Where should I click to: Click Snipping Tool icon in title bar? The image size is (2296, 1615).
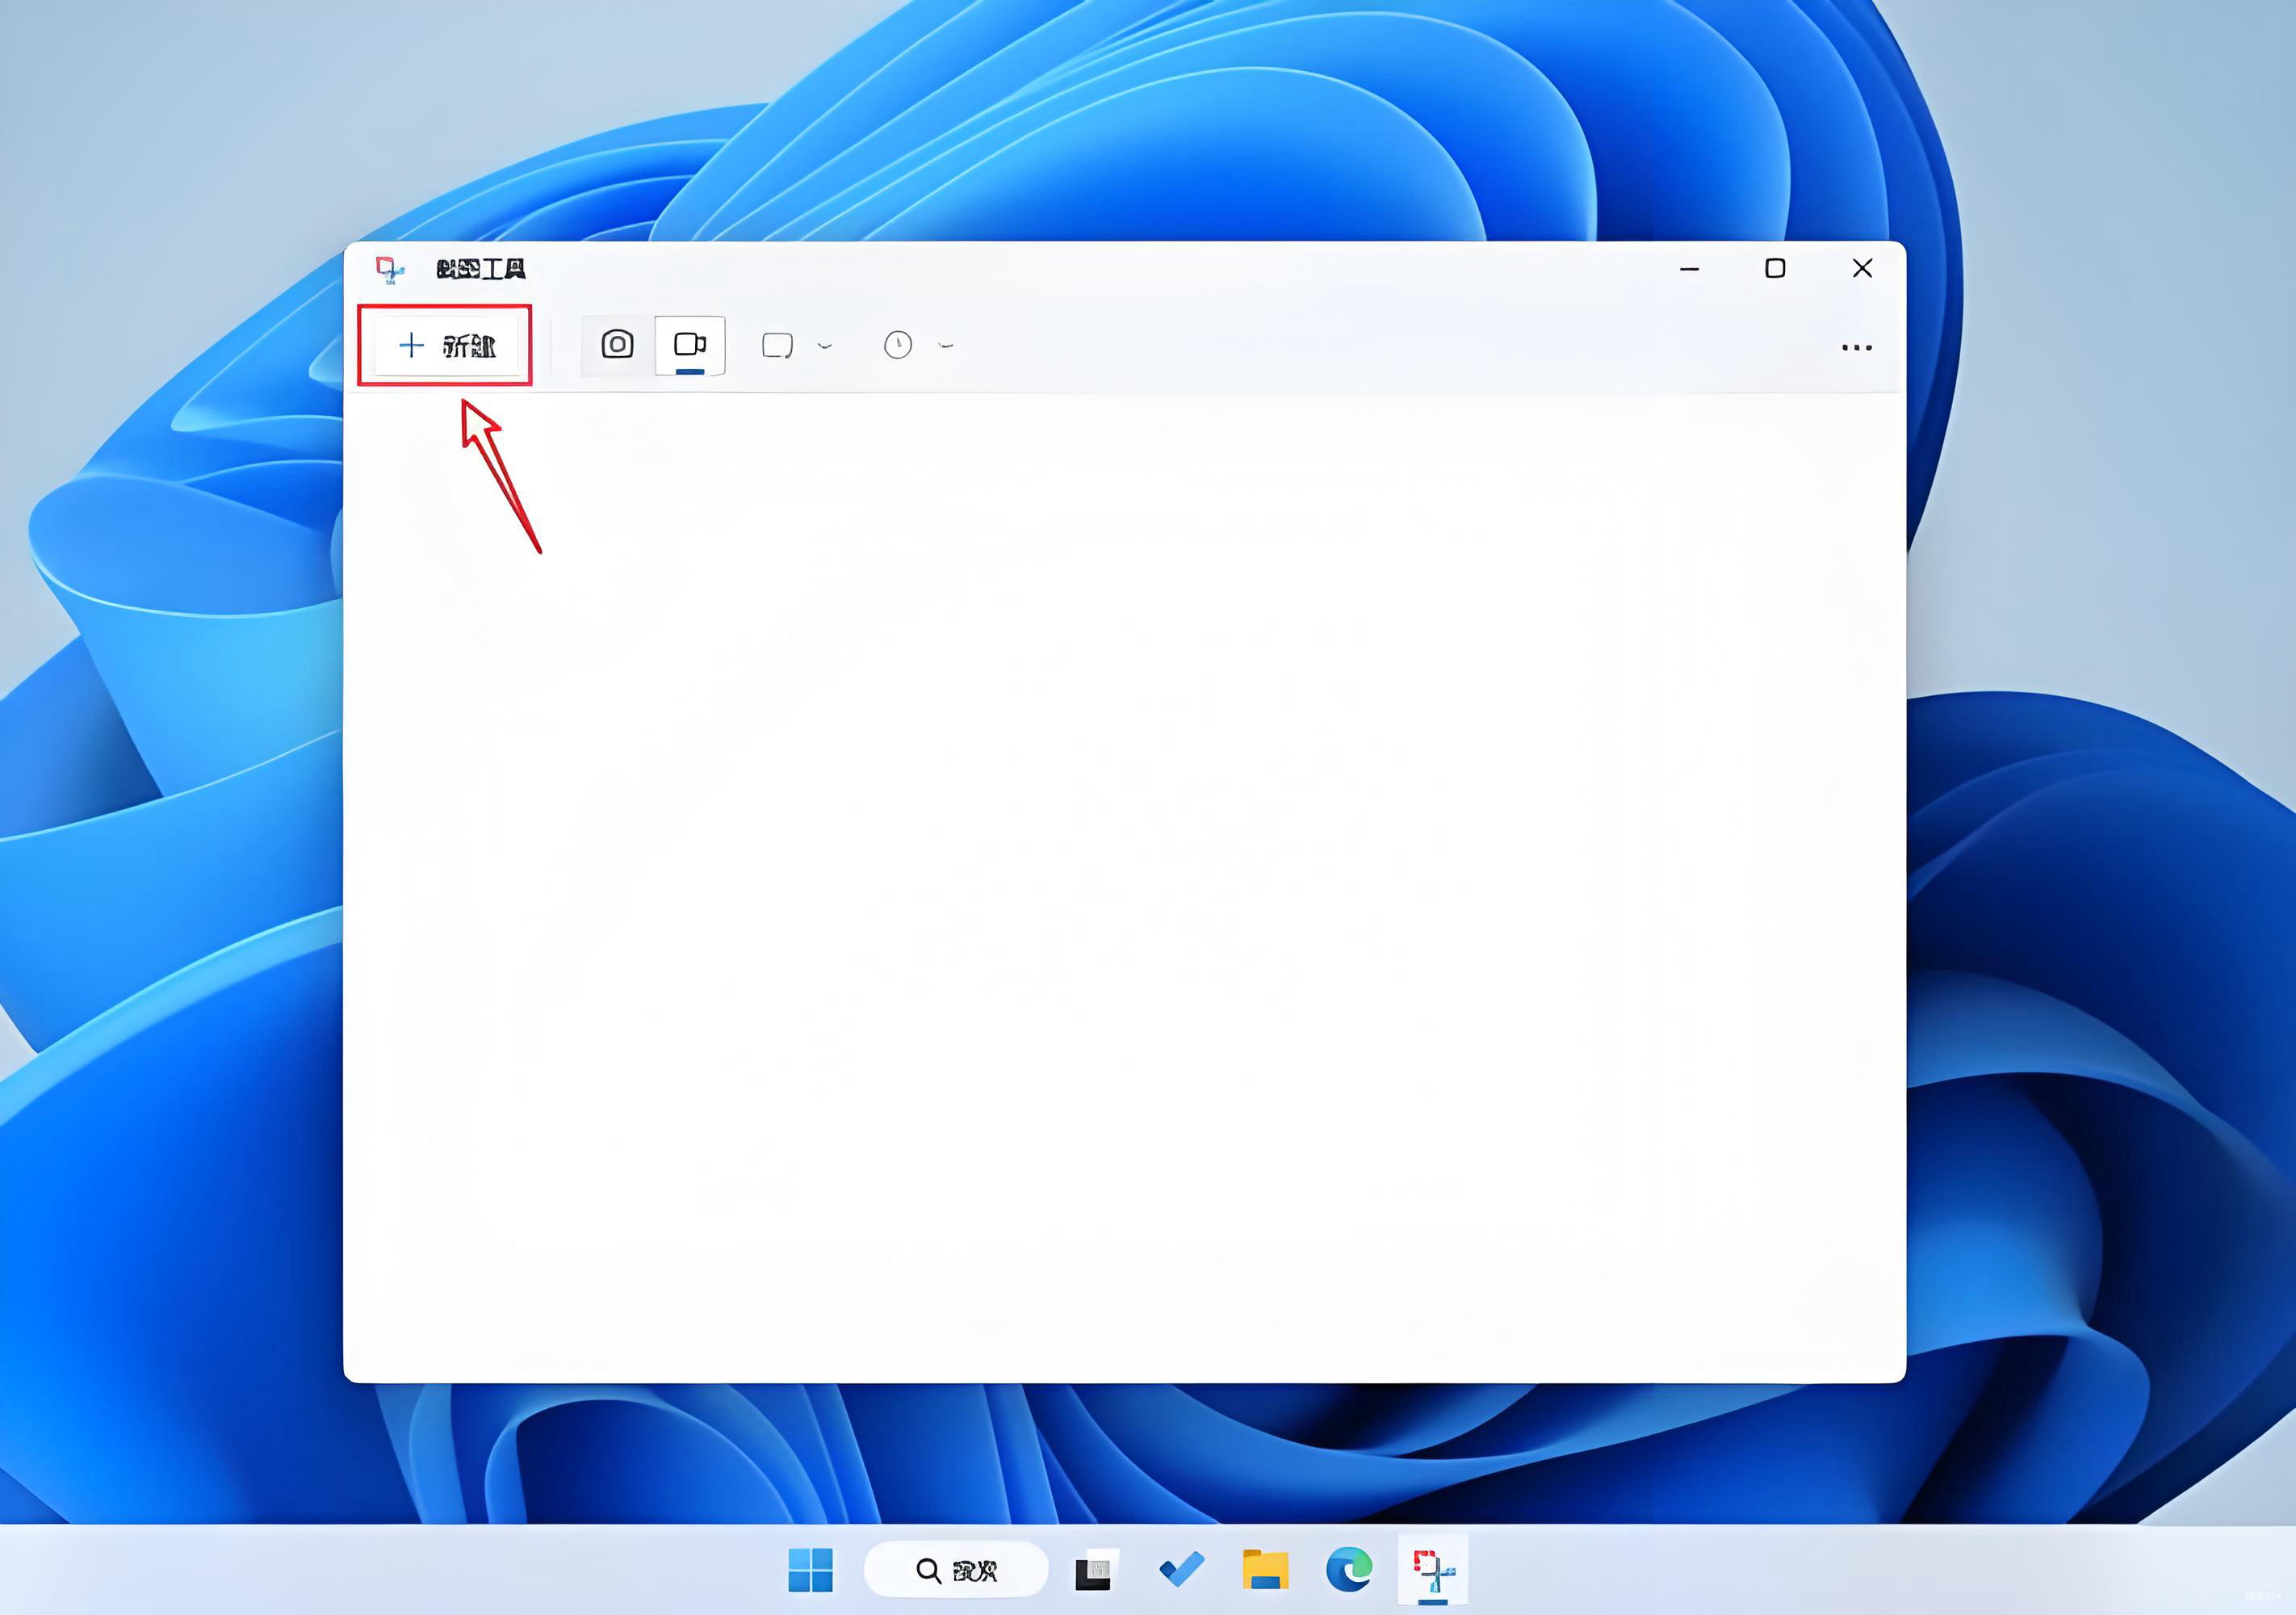tap(389, 269)
